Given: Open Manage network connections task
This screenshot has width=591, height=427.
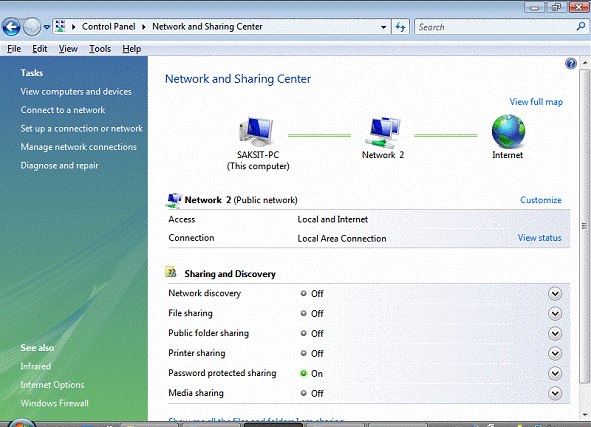Looking at the screenshot, I should (78, 147).
